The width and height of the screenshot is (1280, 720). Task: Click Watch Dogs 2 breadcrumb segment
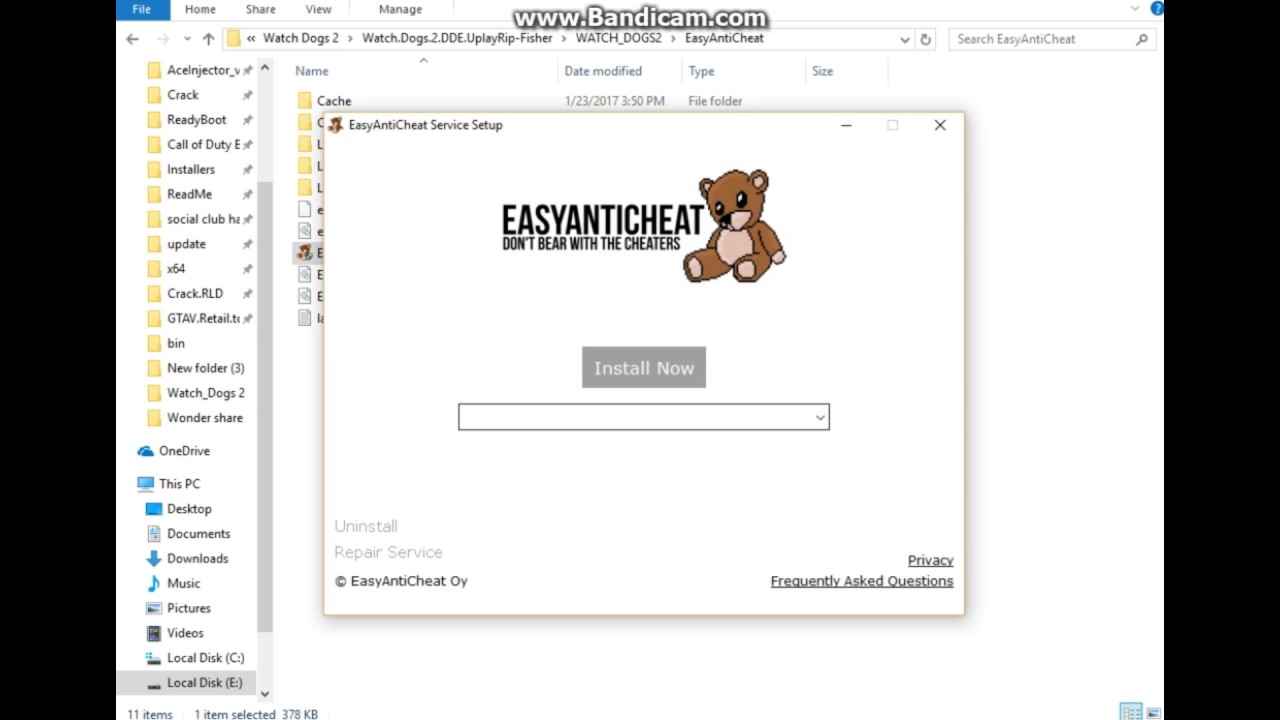(x=301, y=38)
